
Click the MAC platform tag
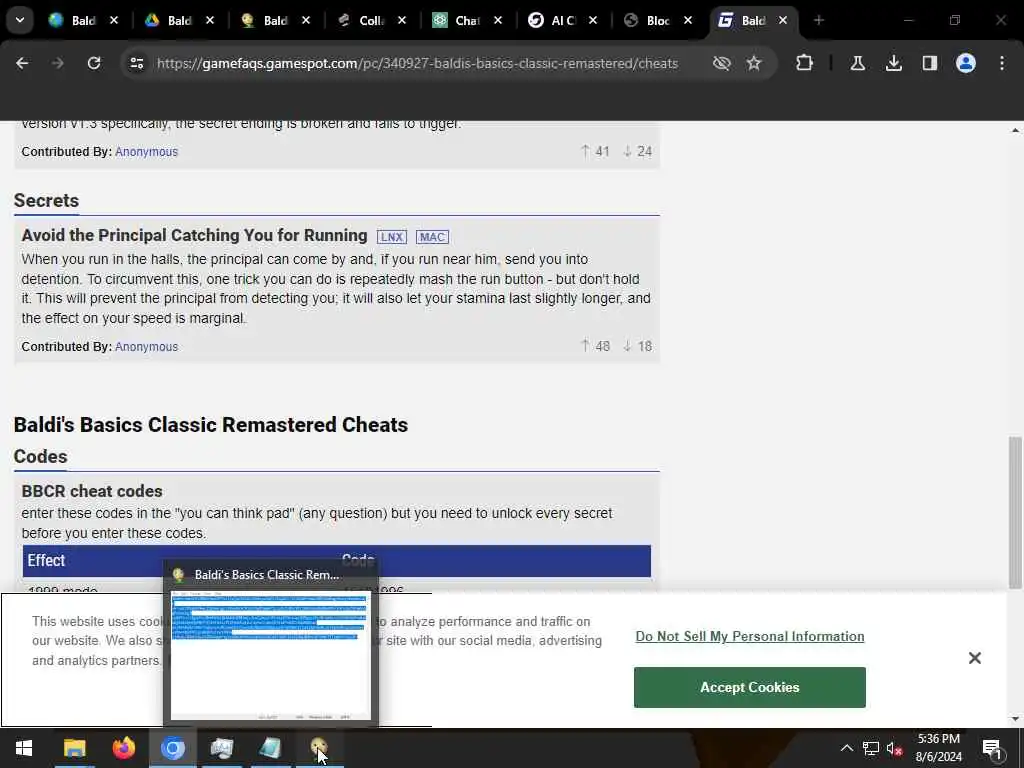click(x=432, y=237)
